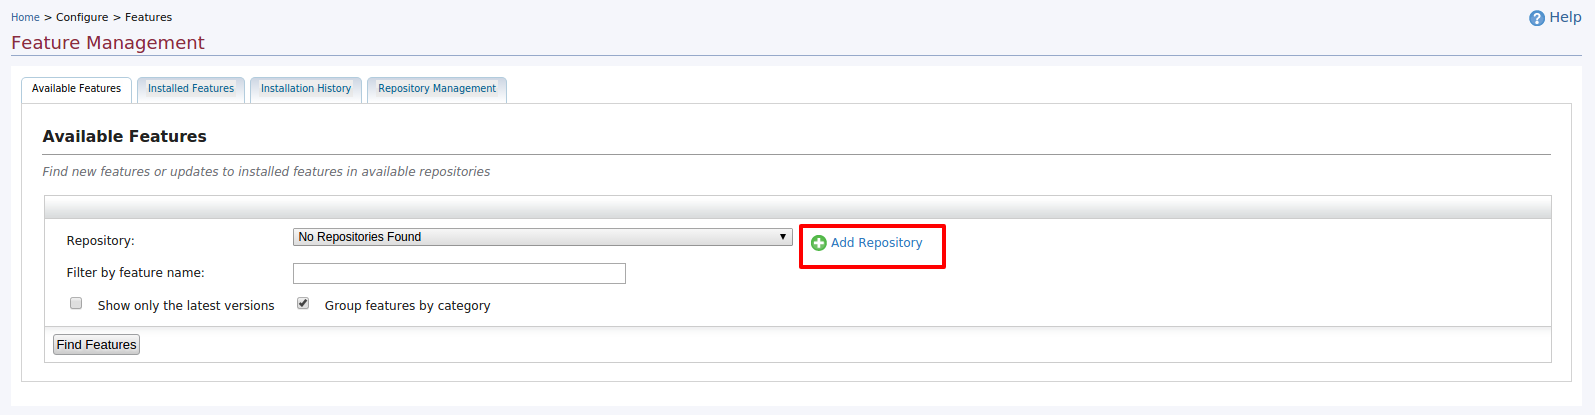Click the 'Filter by feature name' label
This screenshot has height=415, width=1595.
click(x=135, y=273)
